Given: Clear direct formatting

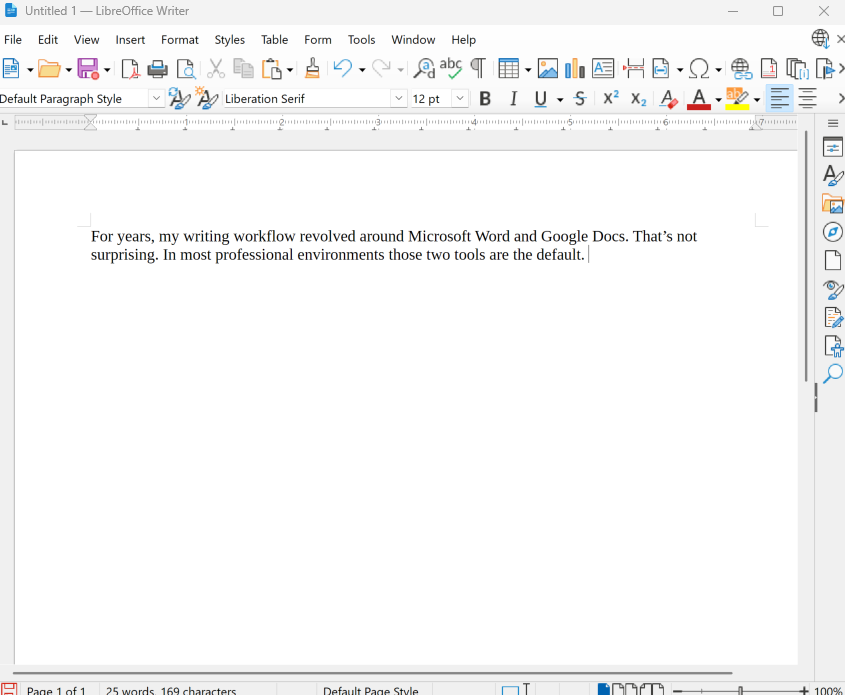Looking at the screenshot, I should pos(669,99).
